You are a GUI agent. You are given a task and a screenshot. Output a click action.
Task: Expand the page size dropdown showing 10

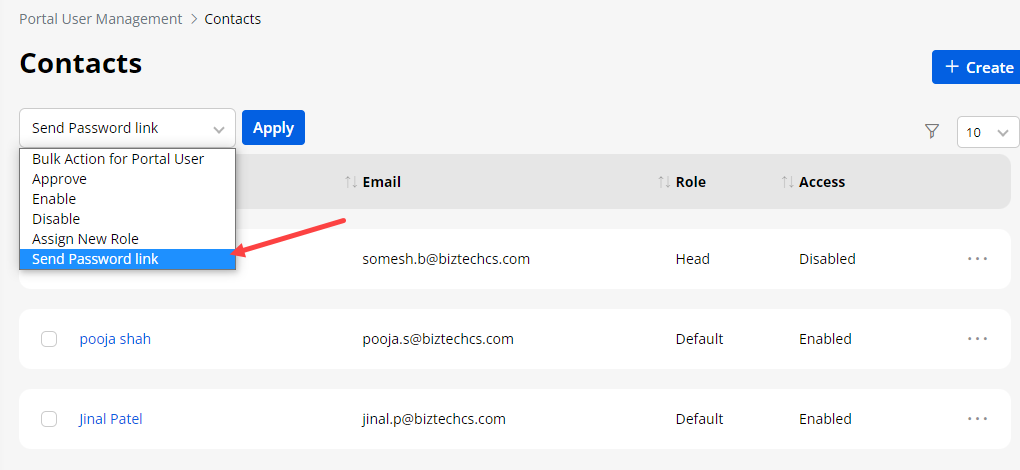(986, 132)
